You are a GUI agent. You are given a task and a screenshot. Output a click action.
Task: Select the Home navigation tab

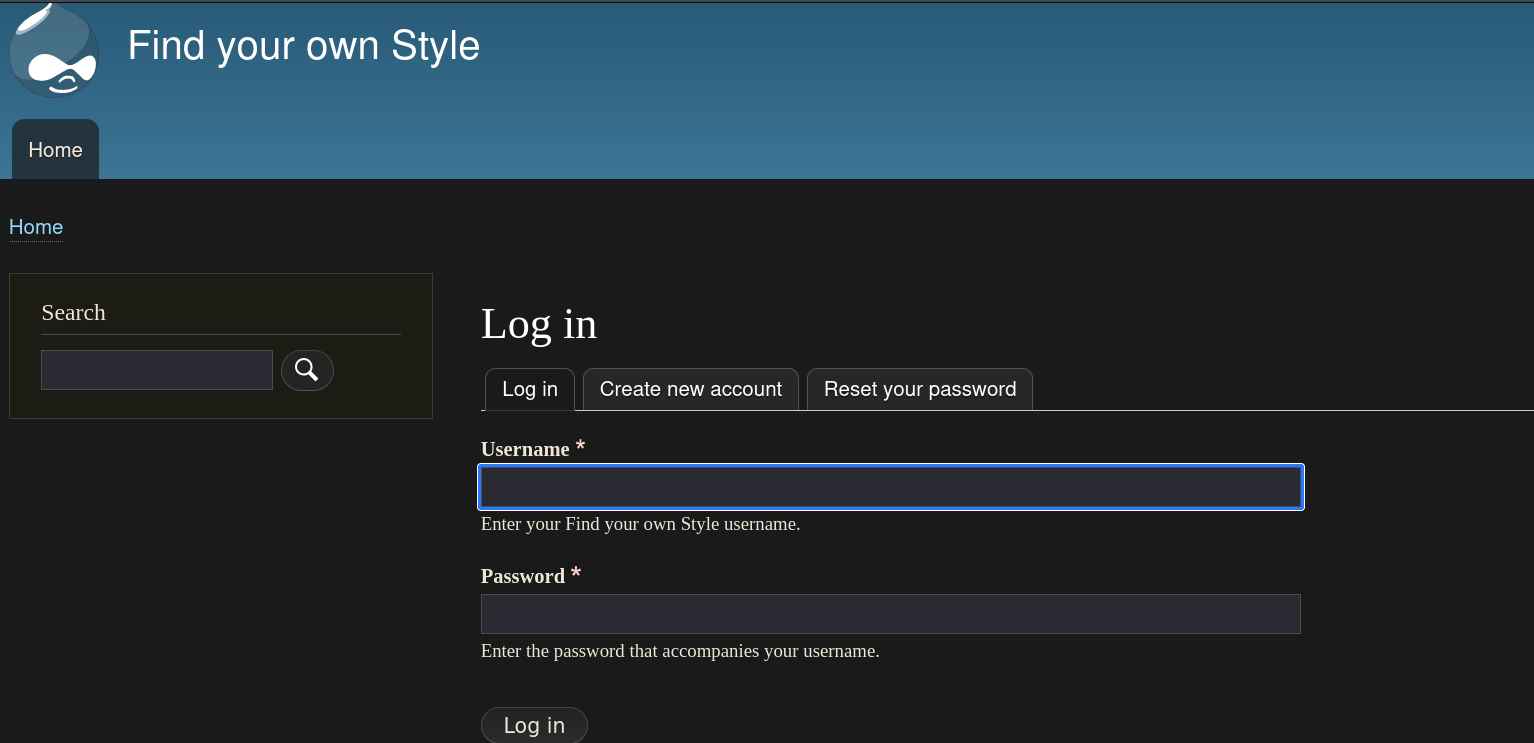point(55,149)
